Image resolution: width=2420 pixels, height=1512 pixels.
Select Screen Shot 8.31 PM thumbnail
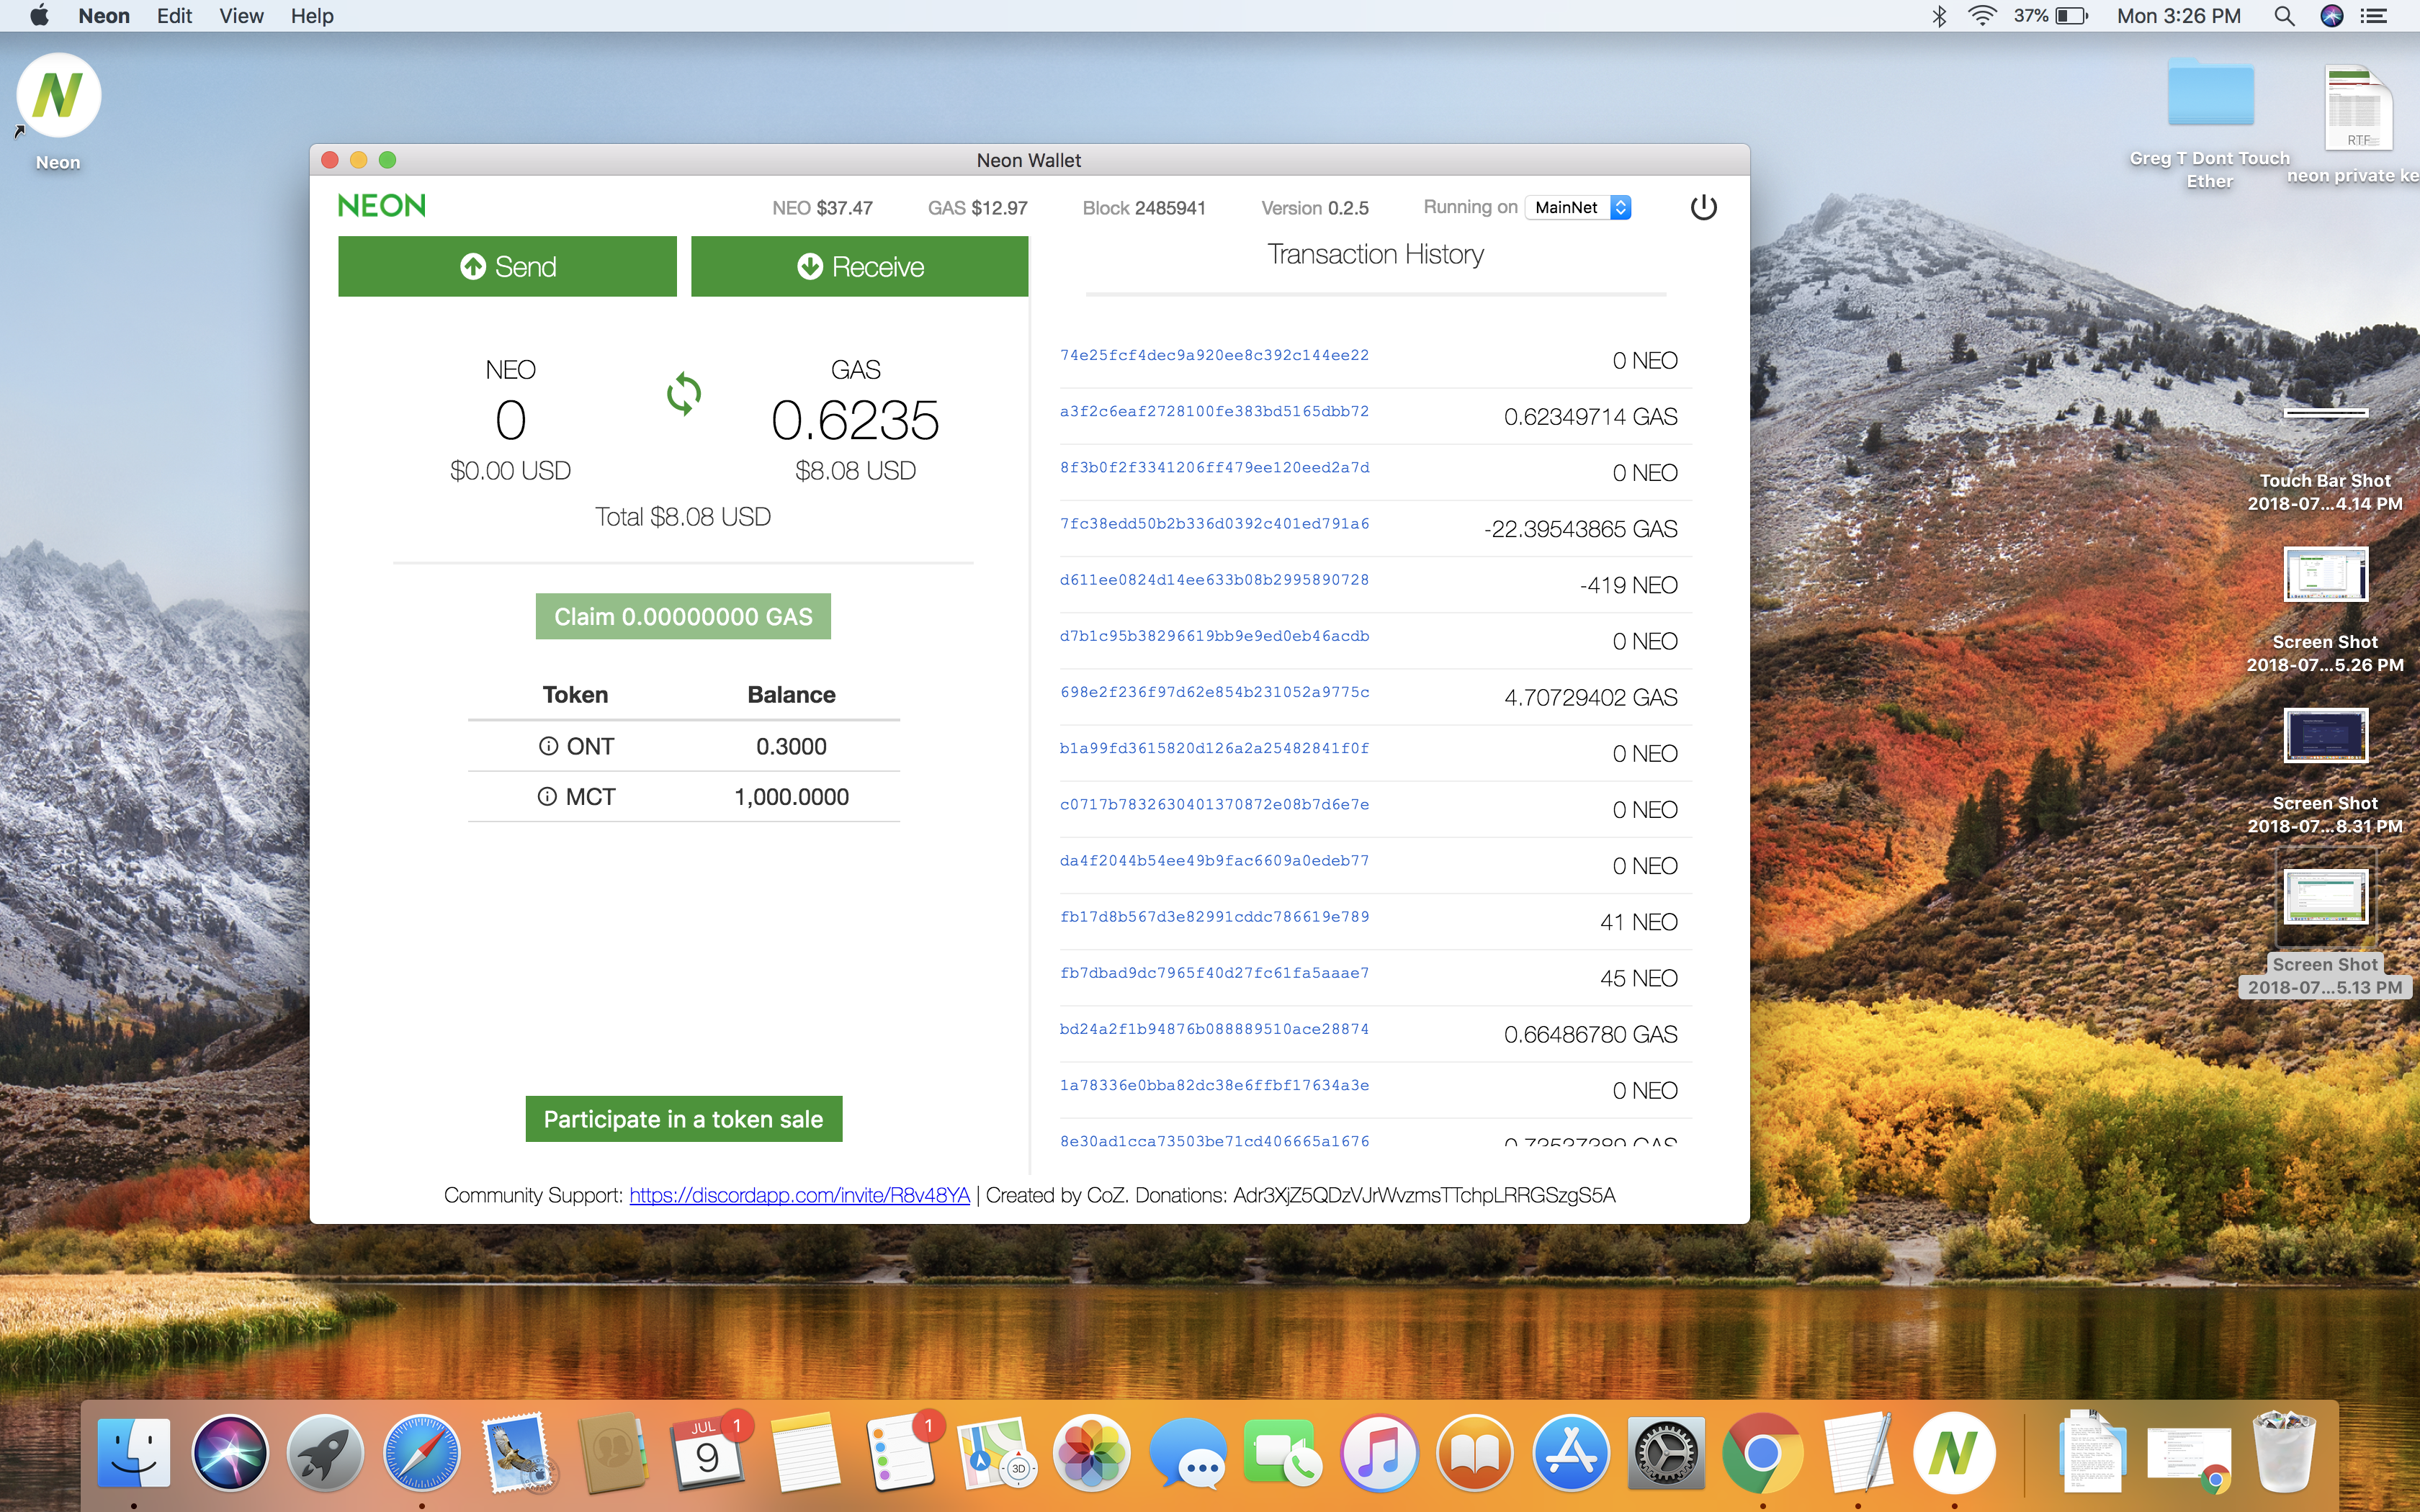point(2326,735)
